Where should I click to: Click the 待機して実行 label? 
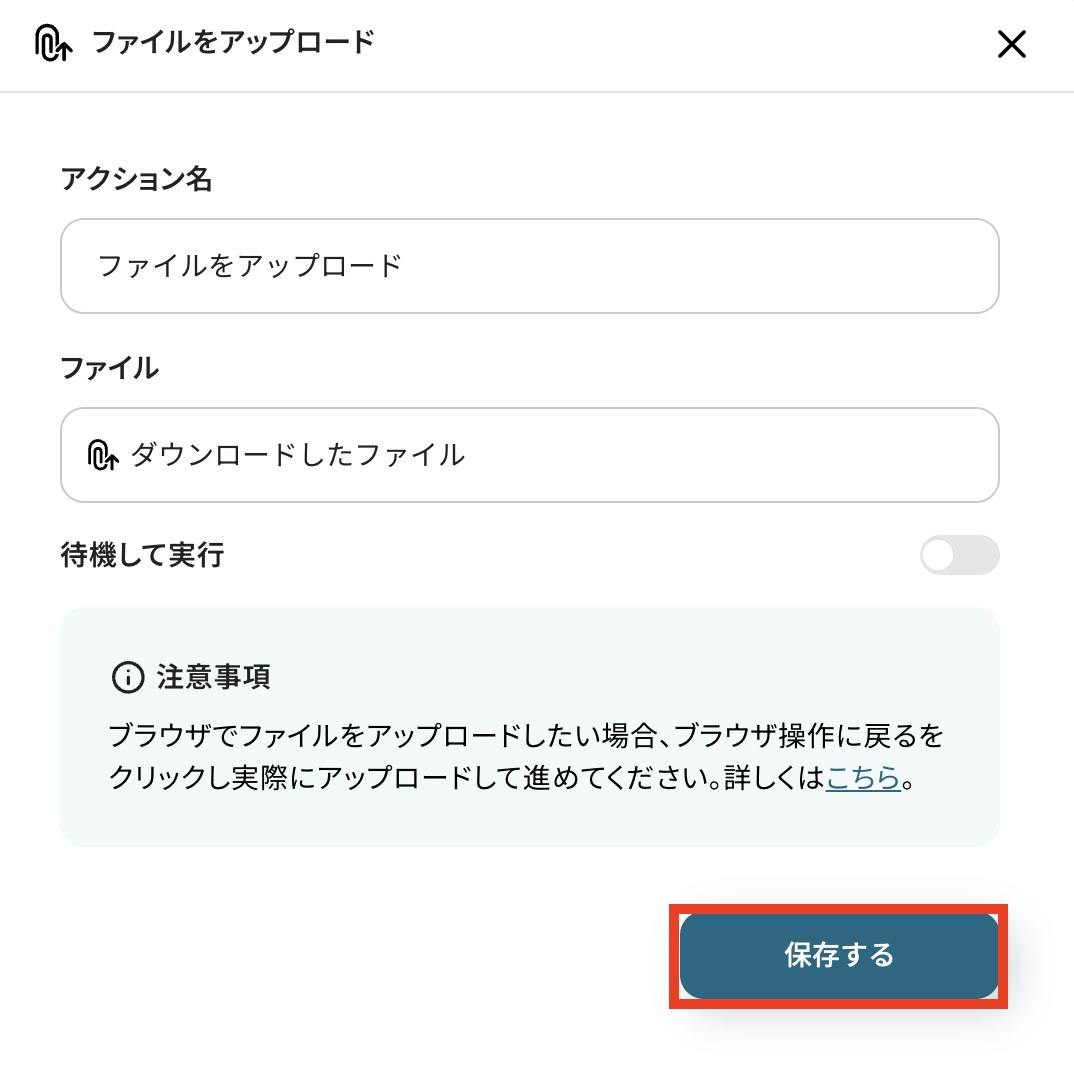[142, 555]
